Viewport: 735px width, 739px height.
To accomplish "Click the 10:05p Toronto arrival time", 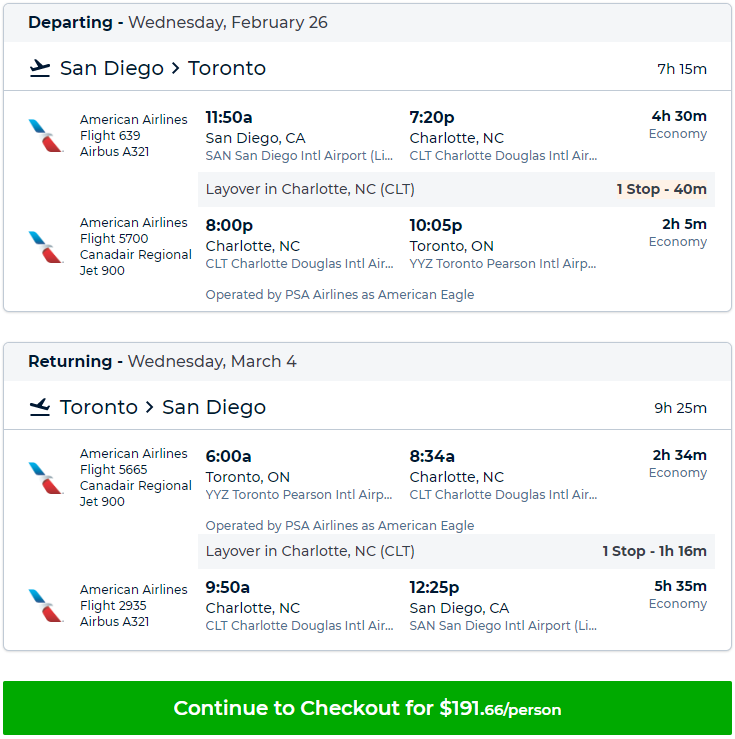I will tap(436, 225).
